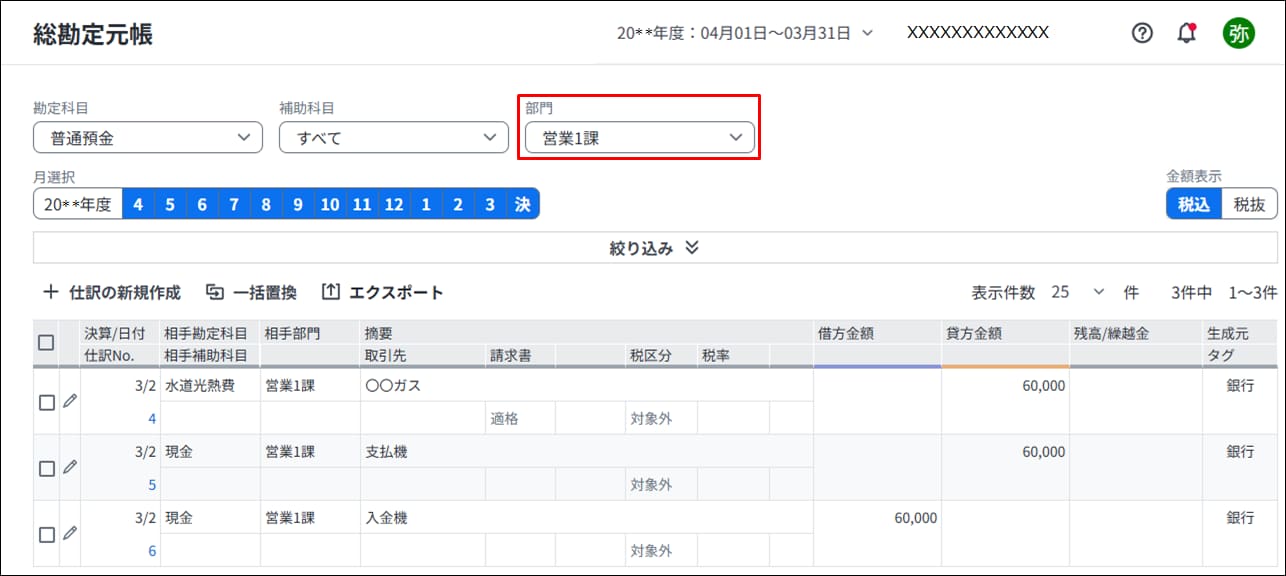Click 仕訳の新規作成 plus button
Viewport: 1286px width, 576px height.
[x=111, y=293]
